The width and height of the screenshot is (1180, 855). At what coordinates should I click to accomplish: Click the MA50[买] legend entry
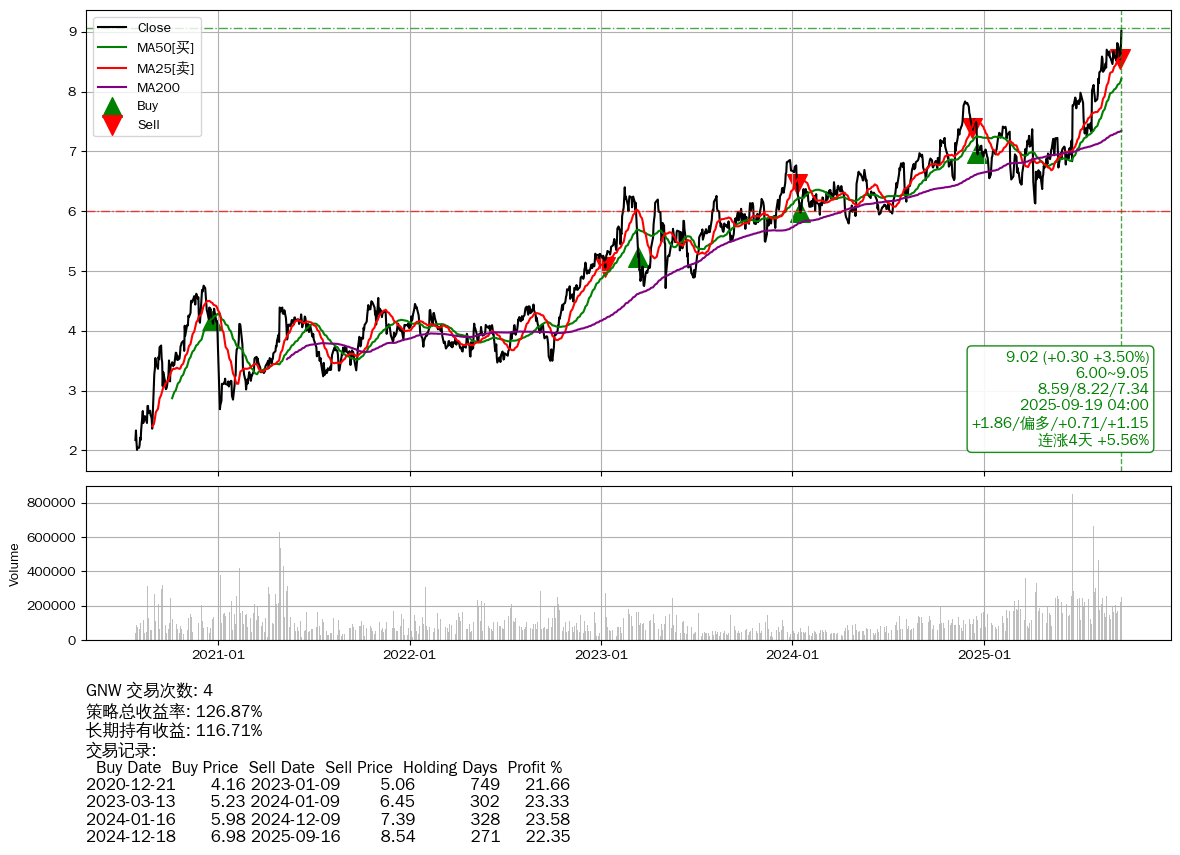click(165, 47)
